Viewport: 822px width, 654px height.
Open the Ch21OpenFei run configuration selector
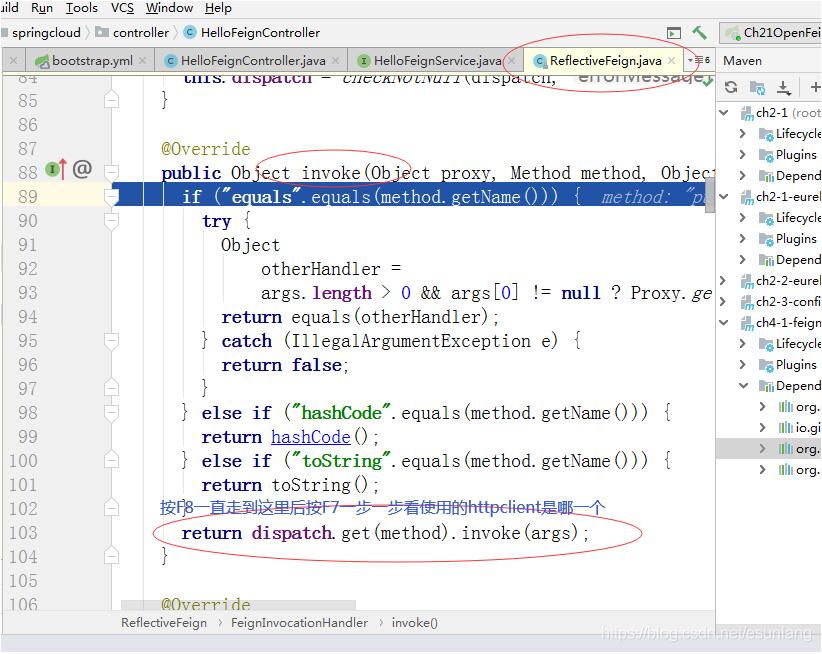771,33
